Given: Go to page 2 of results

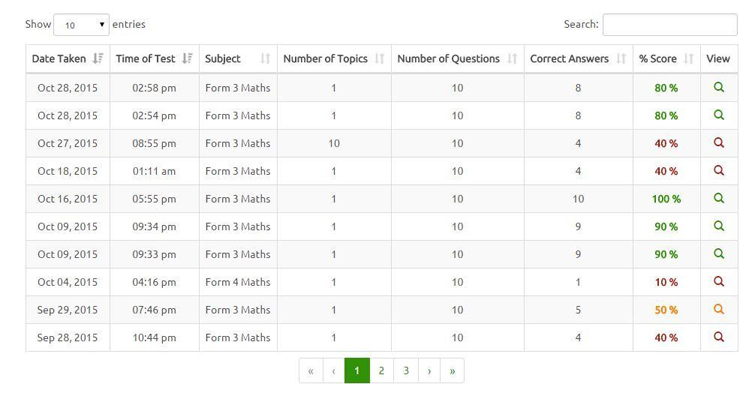Looking at the screenshot, I should click(381, 371).
